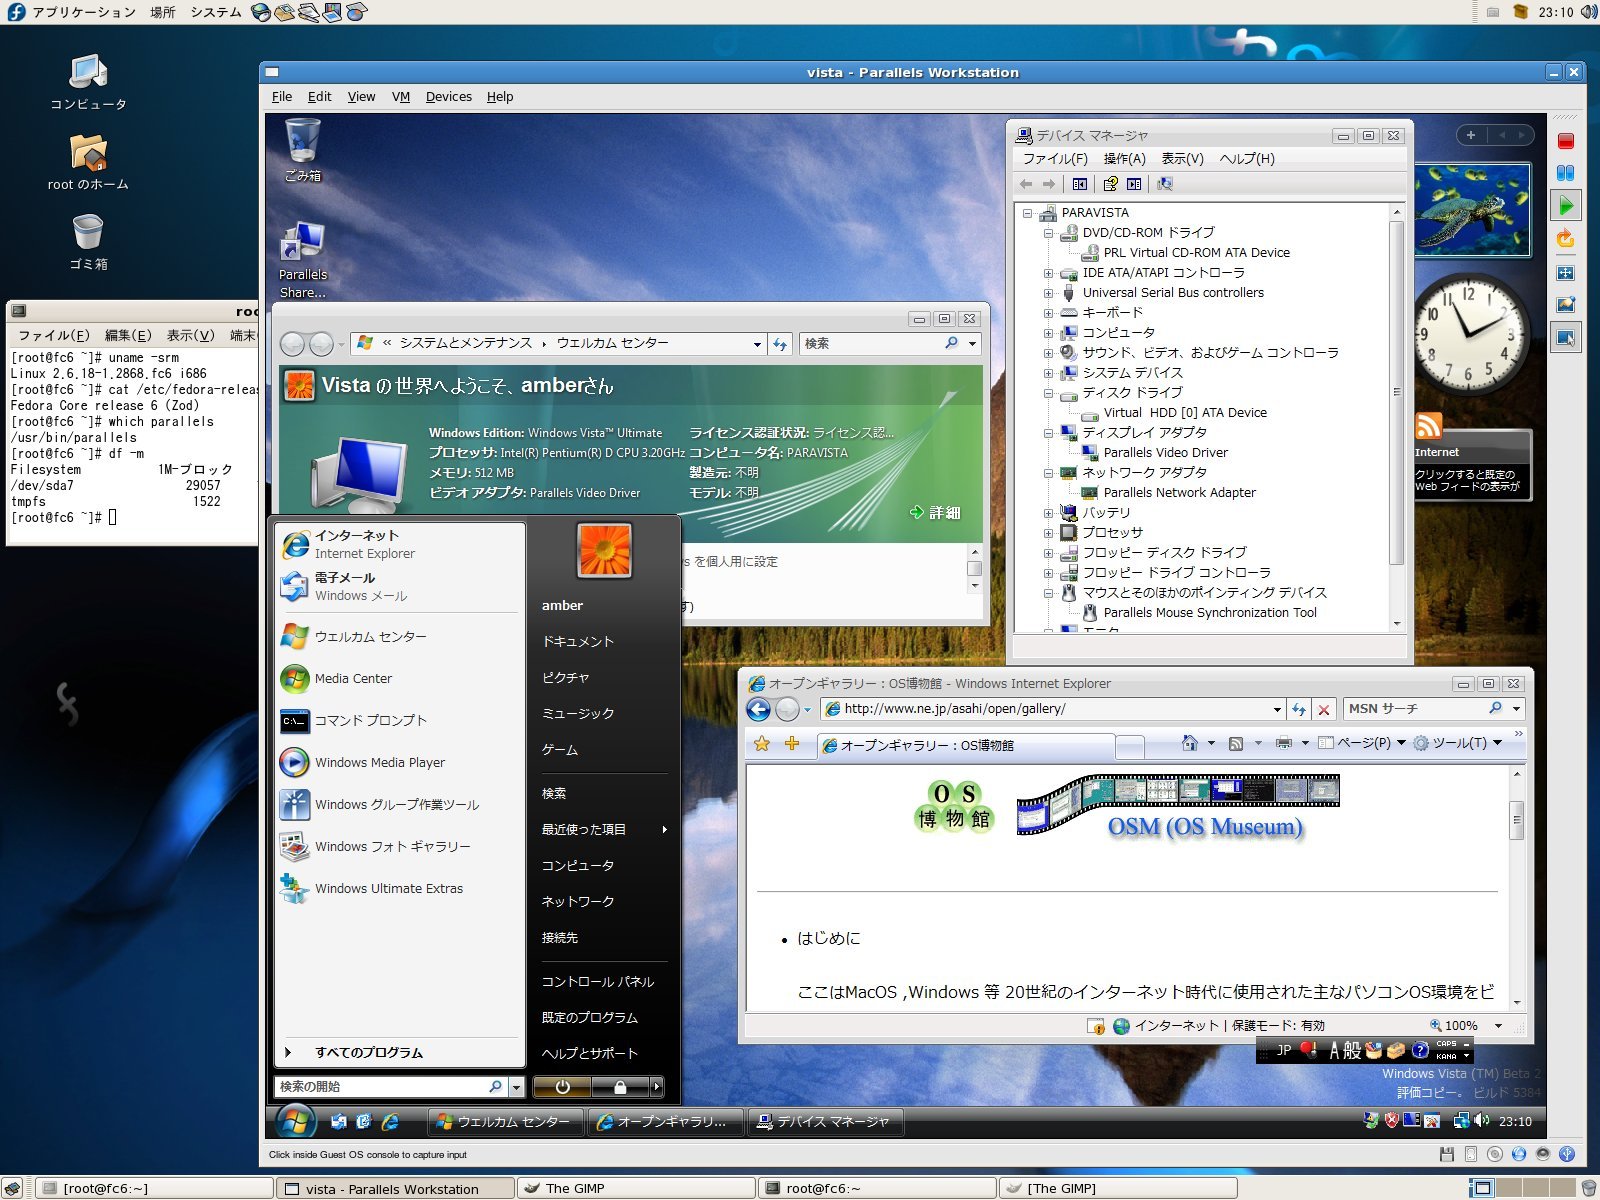The image size is (1600, 1200).
Task: Click the はじめに link on the web page
Action: pos(828,938)
